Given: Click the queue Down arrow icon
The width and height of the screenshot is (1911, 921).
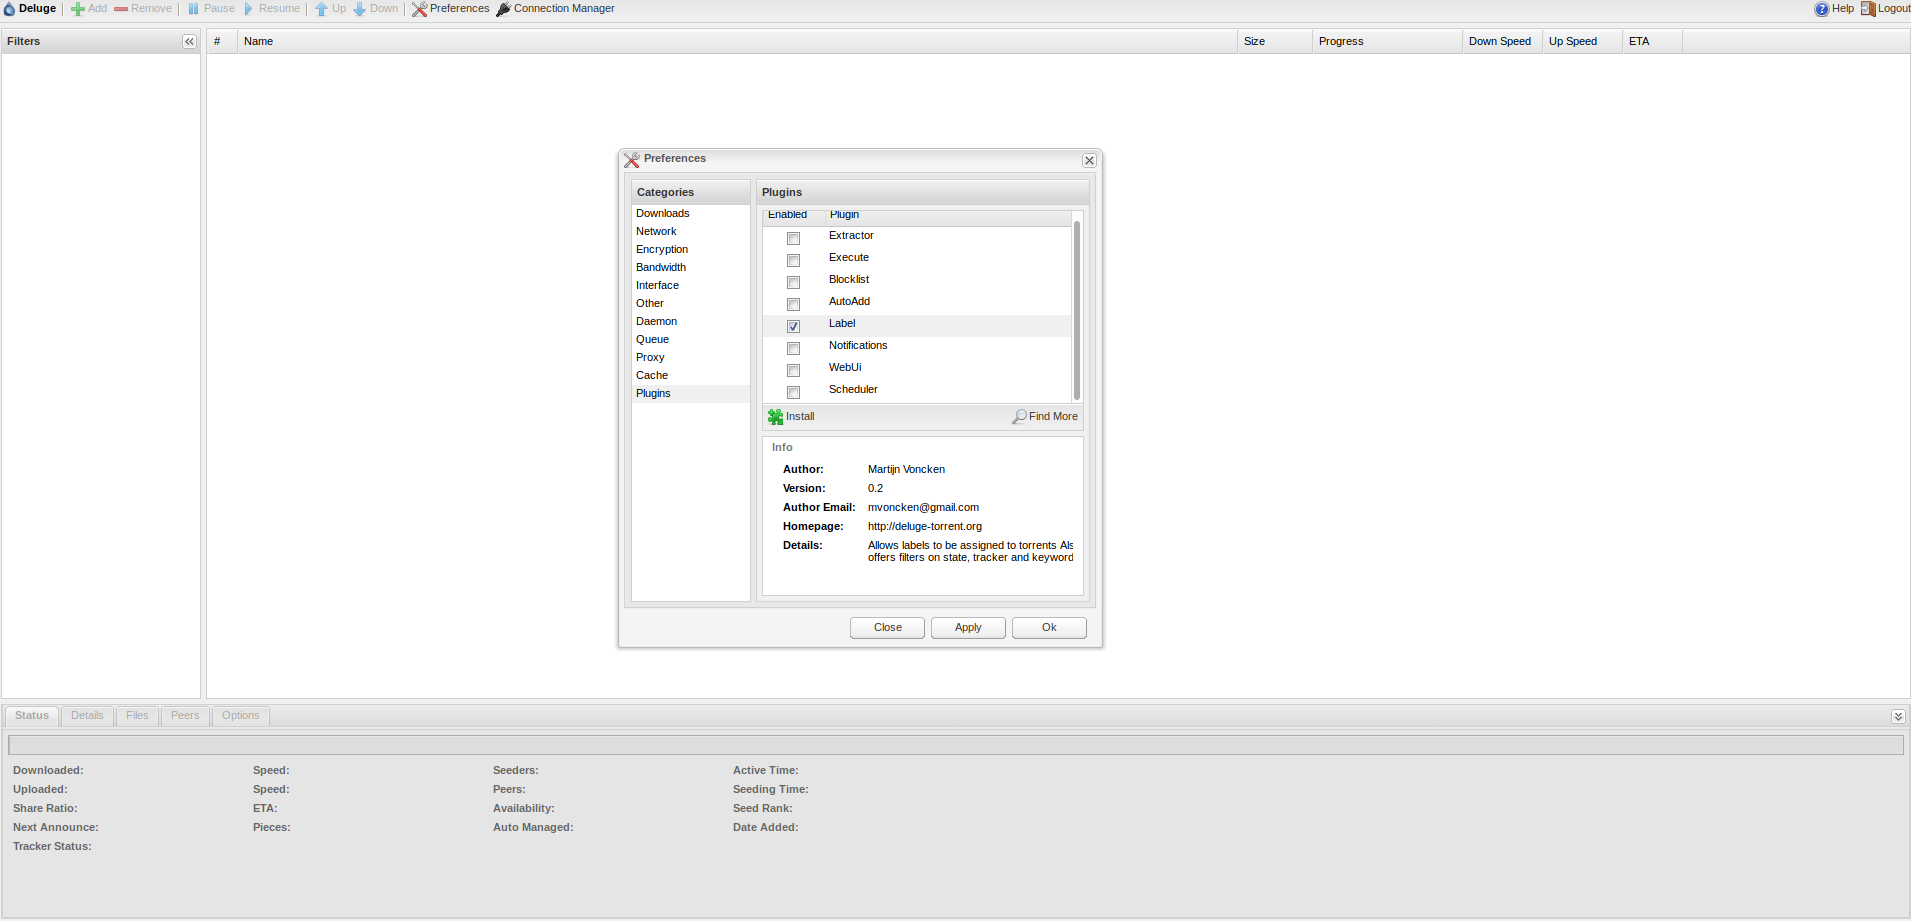Looking at the screenshot, I should coord(359,9).
